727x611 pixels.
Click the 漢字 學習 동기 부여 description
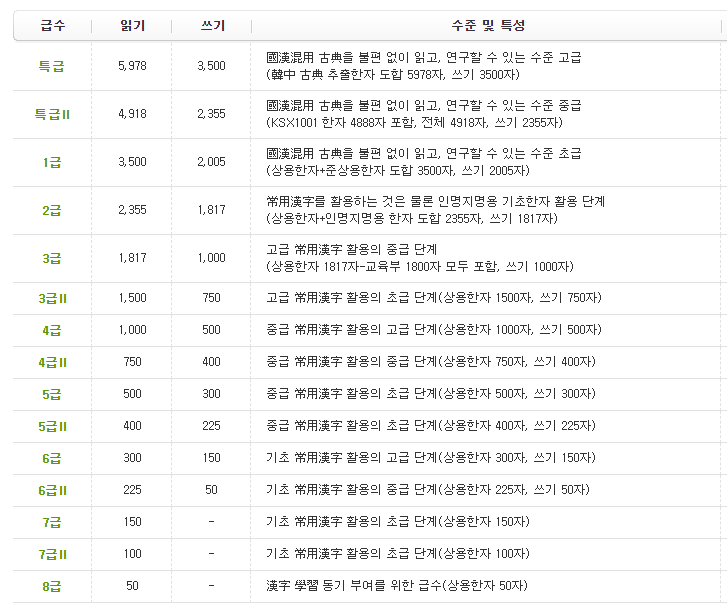click(397, 586)
